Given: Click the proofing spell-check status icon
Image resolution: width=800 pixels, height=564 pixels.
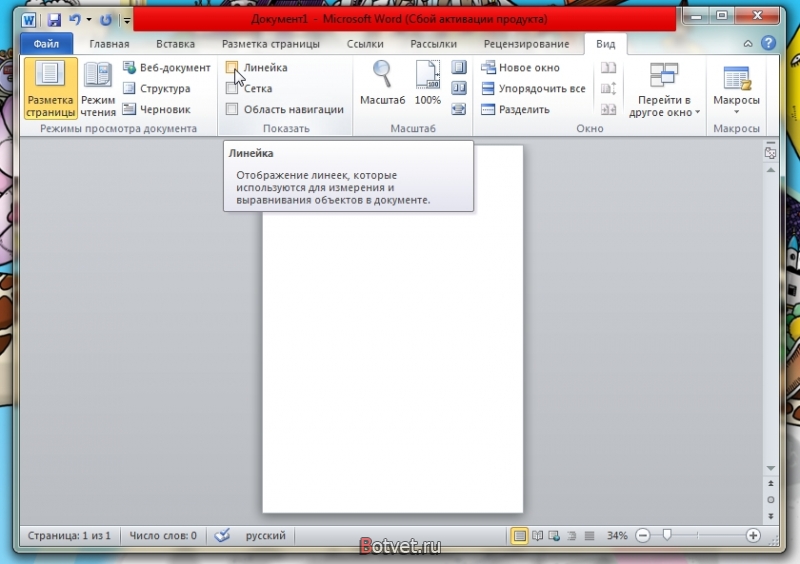Looking at the screenshot, I should [222, 535].
